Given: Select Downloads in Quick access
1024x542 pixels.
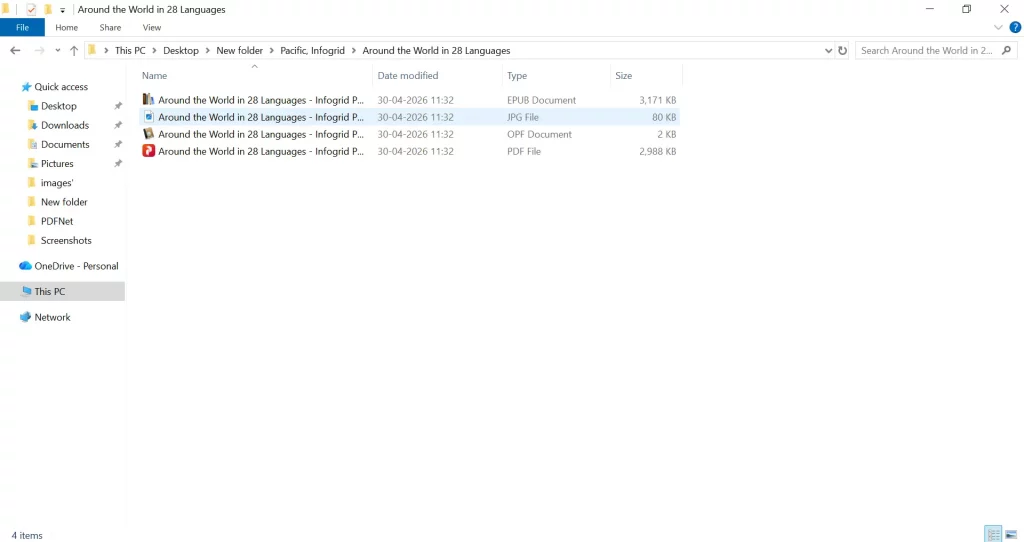Looking at the screenshot, I should coord(65,125).
